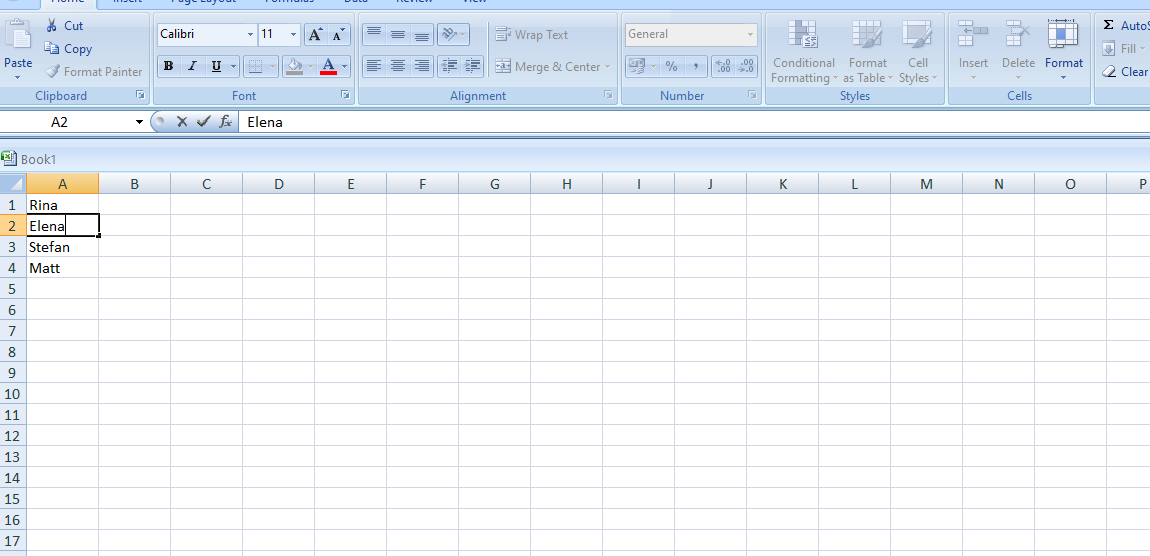
Task: Bottom align cell contents
Action: (x=422, y=34)
